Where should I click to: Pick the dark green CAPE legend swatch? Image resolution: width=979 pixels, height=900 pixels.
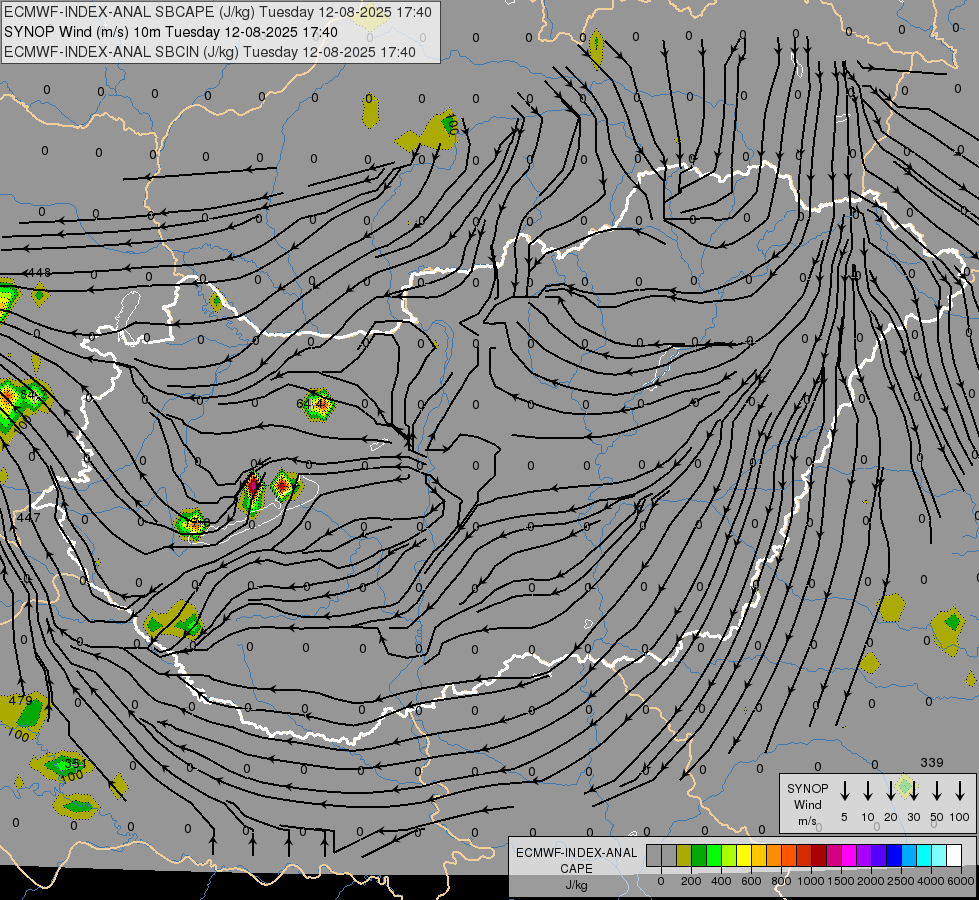[699, 855]
